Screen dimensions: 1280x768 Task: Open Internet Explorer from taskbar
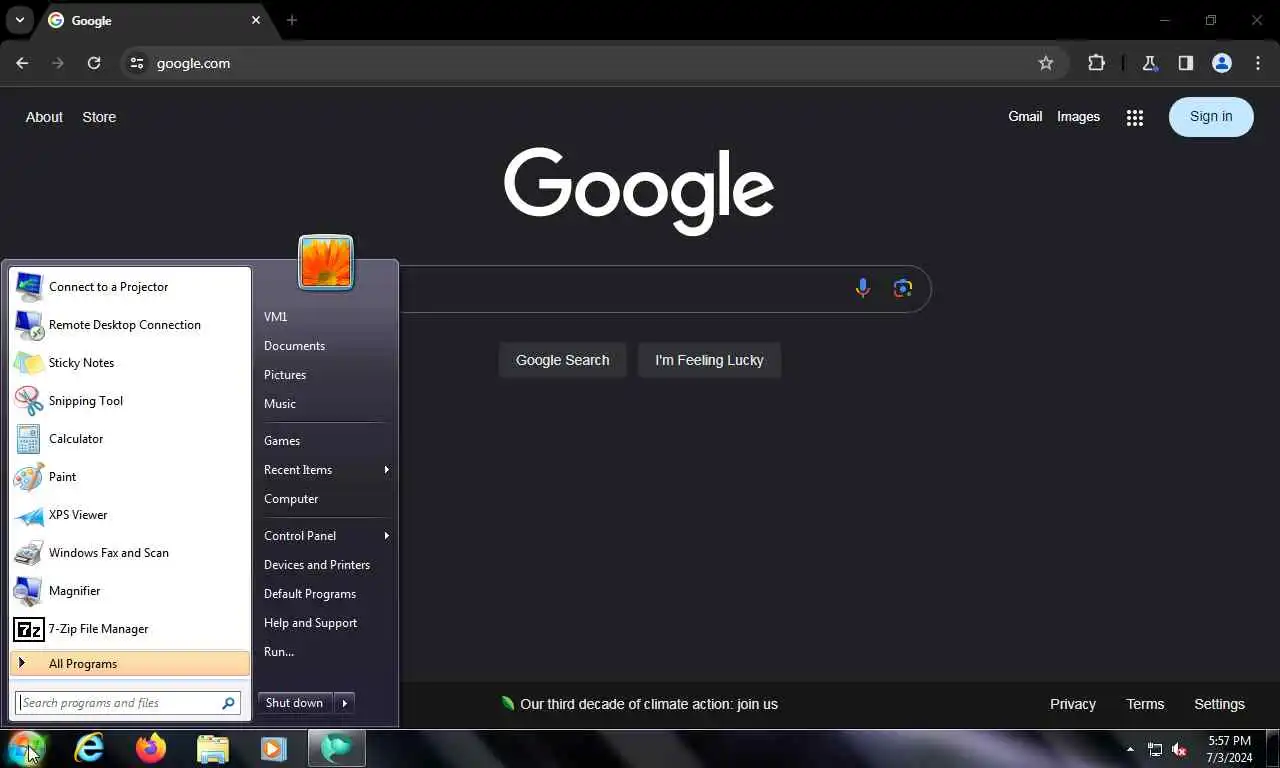89,748
